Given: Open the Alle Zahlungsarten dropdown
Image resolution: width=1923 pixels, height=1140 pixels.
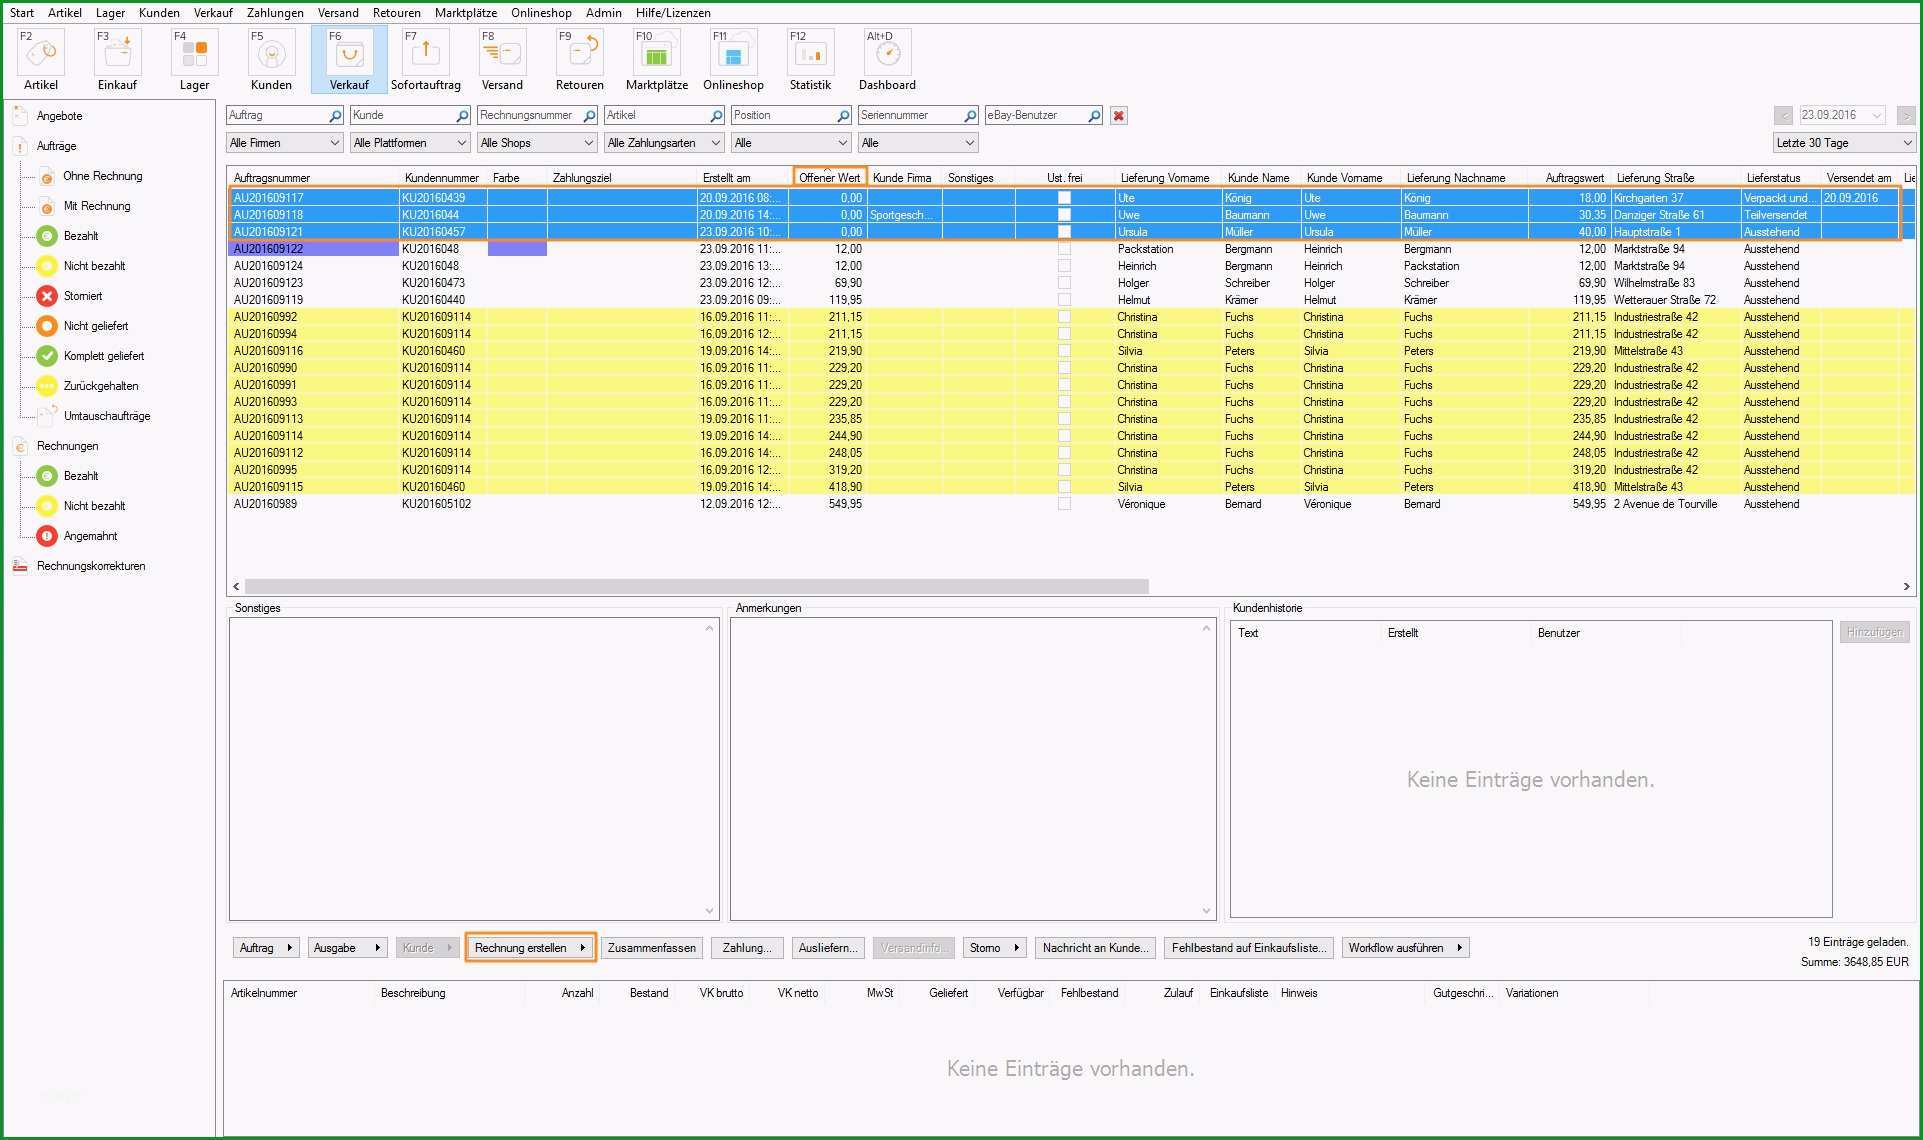Looking at the screenshot, I should [x=664, y=143].
